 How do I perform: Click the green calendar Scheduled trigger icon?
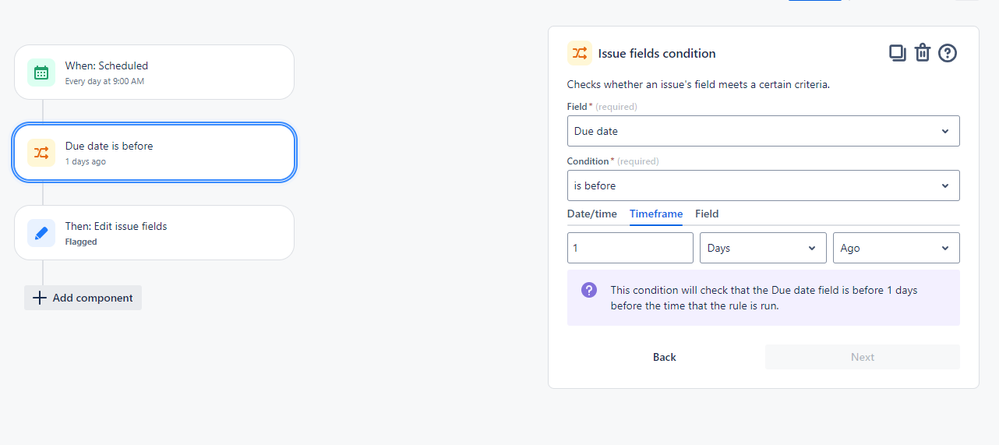[x=41, y=72]
